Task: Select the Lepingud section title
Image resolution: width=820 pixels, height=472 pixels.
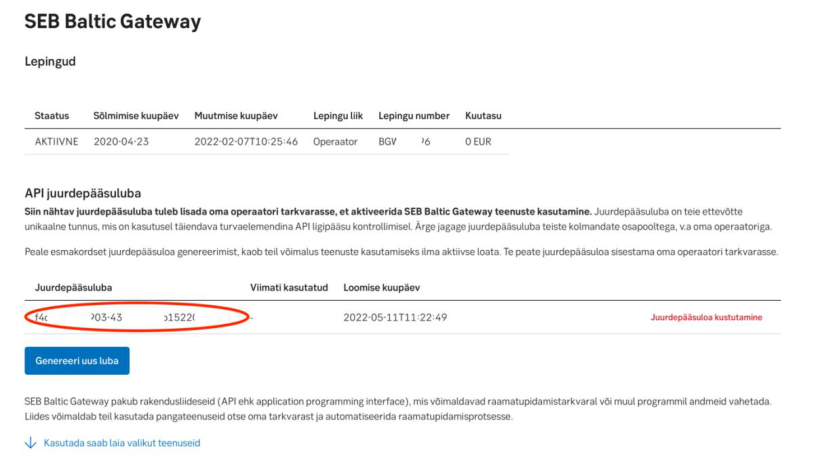Action: click(x=50, y=62)
